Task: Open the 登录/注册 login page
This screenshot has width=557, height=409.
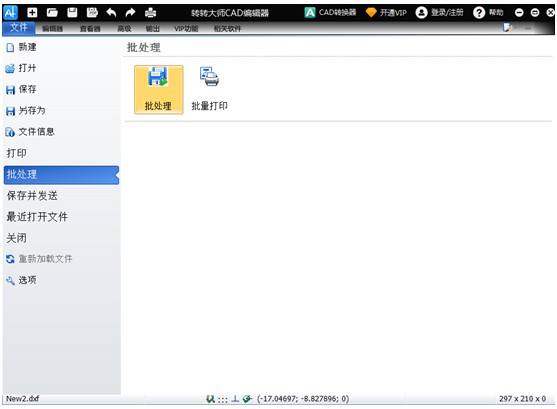Action: point(440,13)
